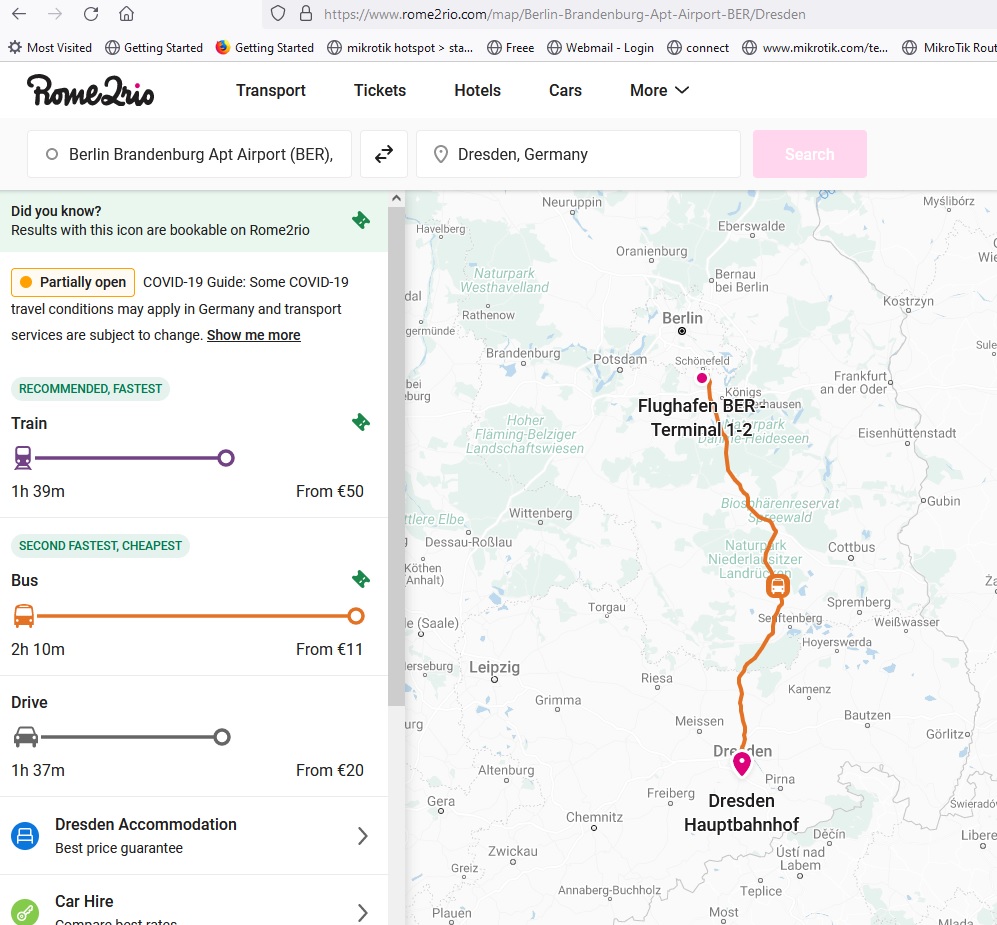The image size is (997, 925).
Task: Click the Train price From €50
Action: pyautogui.click(x=330, y=491)
